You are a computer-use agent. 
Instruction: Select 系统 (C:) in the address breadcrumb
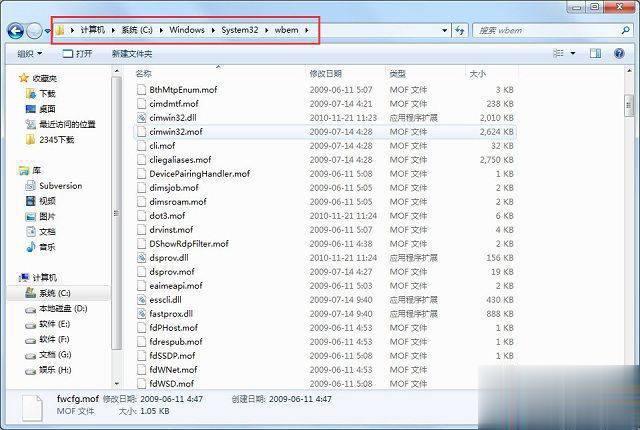(137, 30)
